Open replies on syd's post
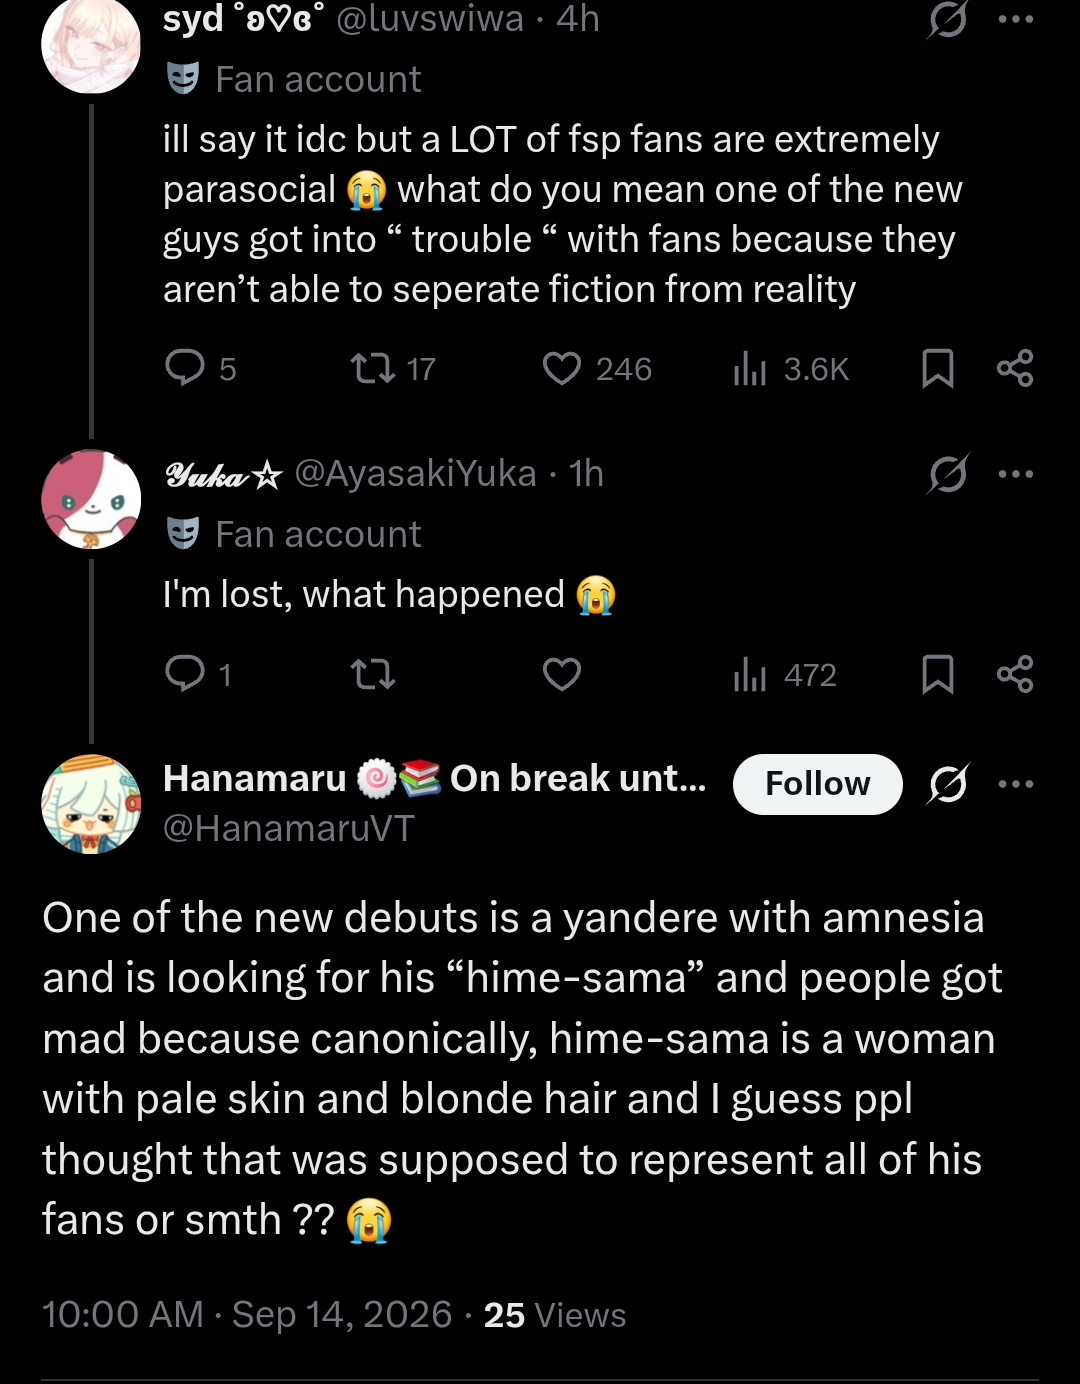Screen dimensions: 1080x1384 point(200,369)
